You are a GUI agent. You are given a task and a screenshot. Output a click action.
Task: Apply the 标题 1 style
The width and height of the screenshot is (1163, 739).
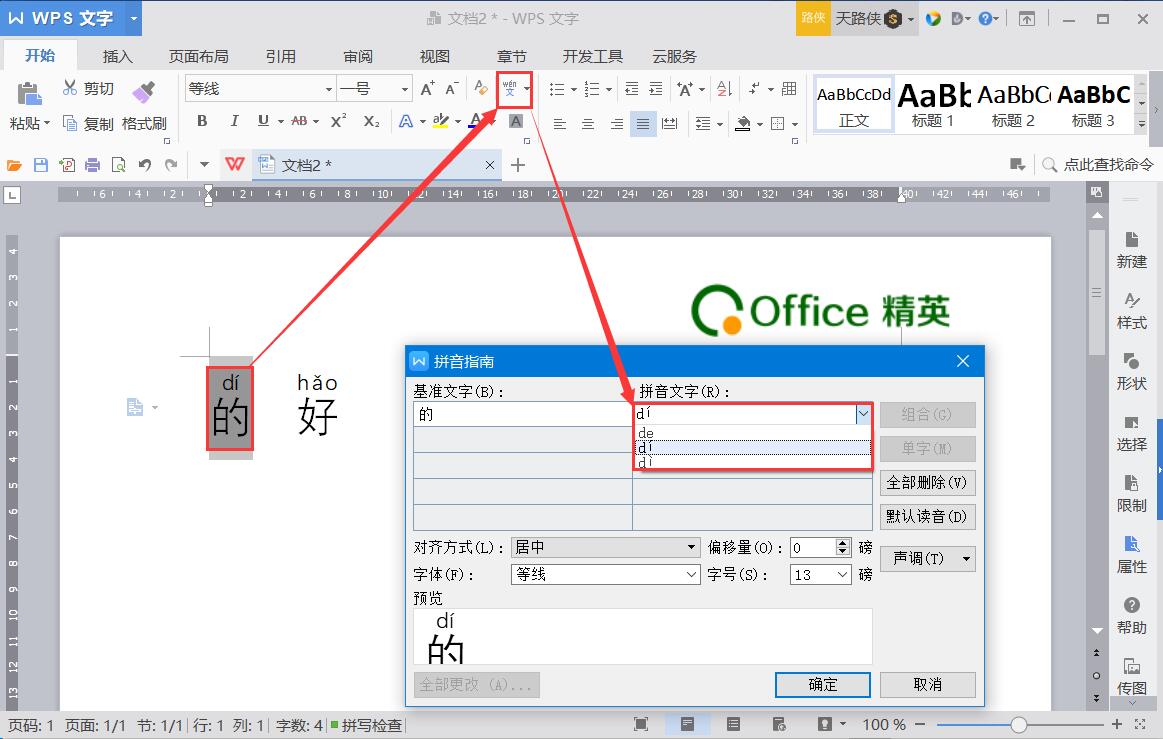tap(933, 105)
